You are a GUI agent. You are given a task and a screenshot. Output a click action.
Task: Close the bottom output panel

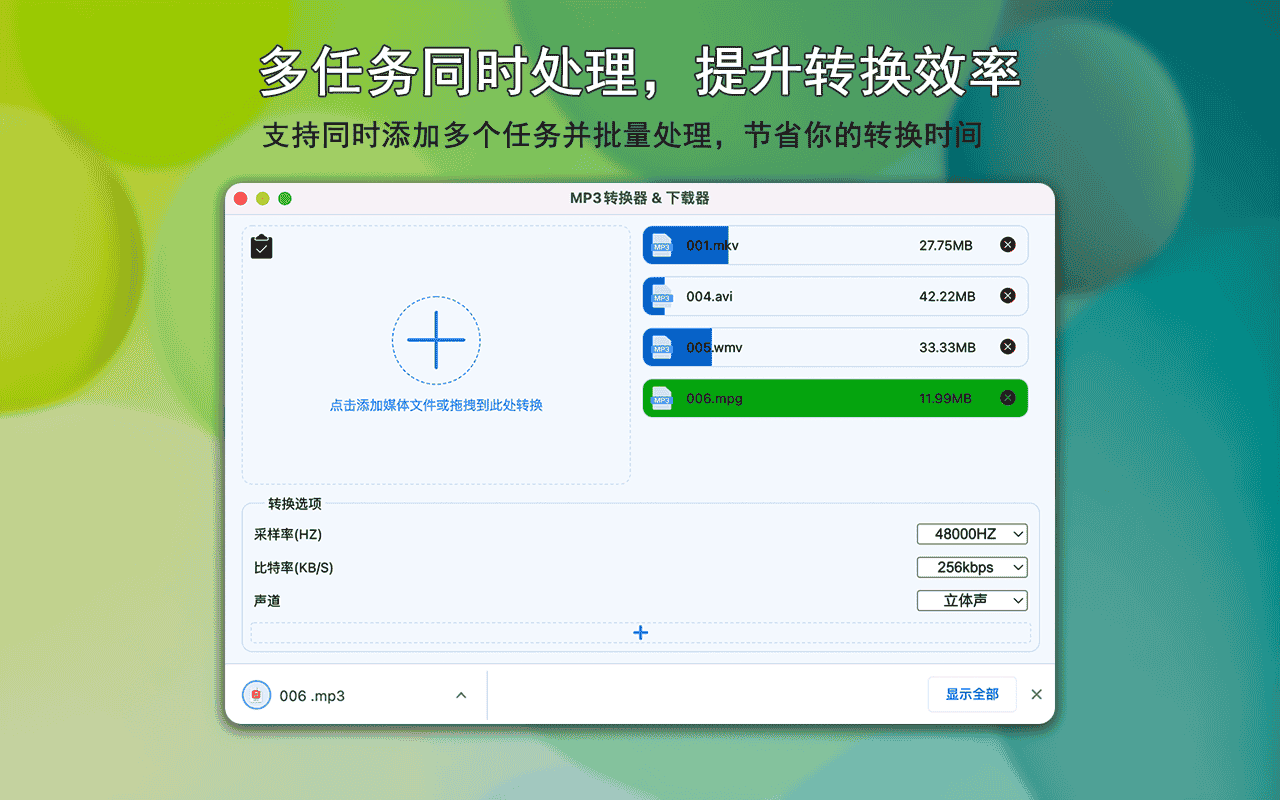[1036, 694]
